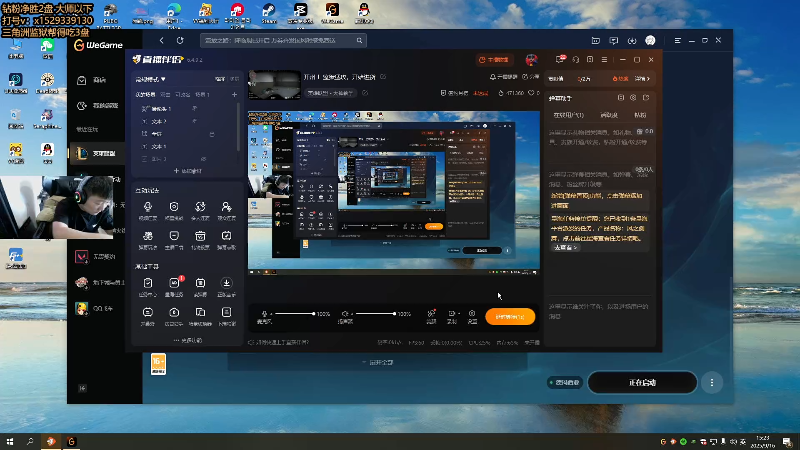Click the WeGame message bubble icon in top bar

tap(614, 41)
